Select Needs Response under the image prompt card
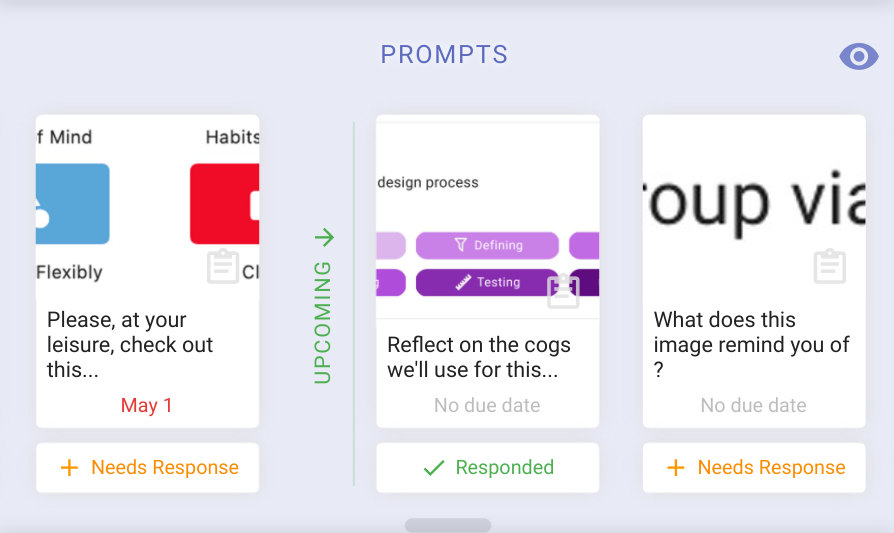894x533 pixels. click(754, 467)
